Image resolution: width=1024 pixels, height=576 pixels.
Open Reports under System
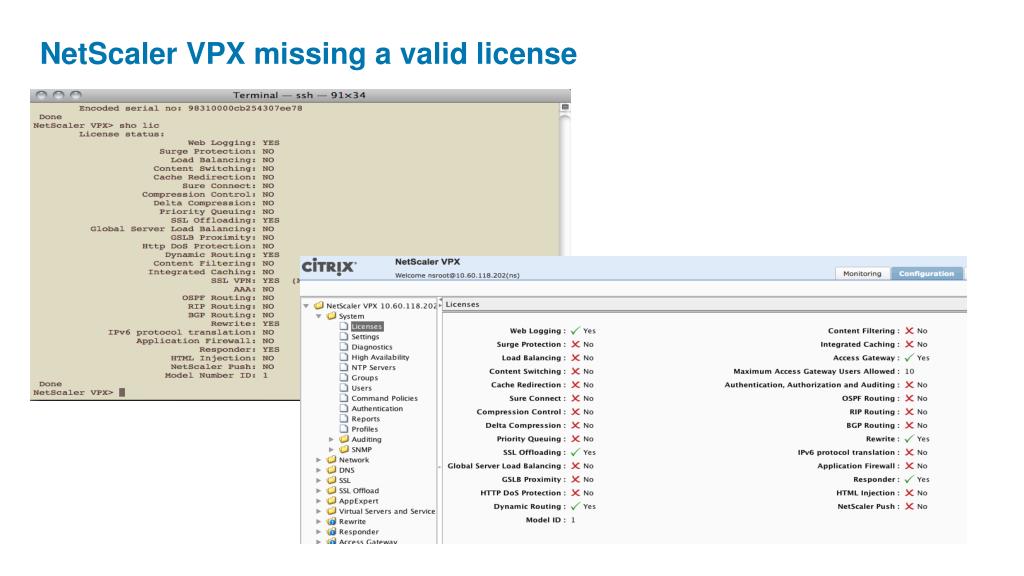click(365, 419)
